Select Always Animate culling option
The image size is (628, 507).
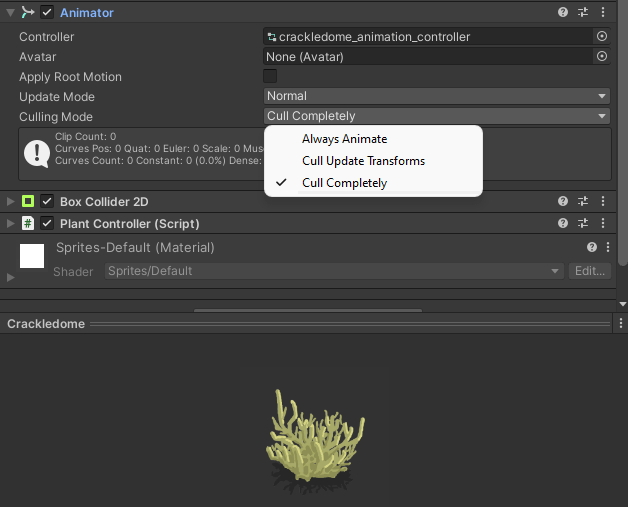click(x=344, y=139)
